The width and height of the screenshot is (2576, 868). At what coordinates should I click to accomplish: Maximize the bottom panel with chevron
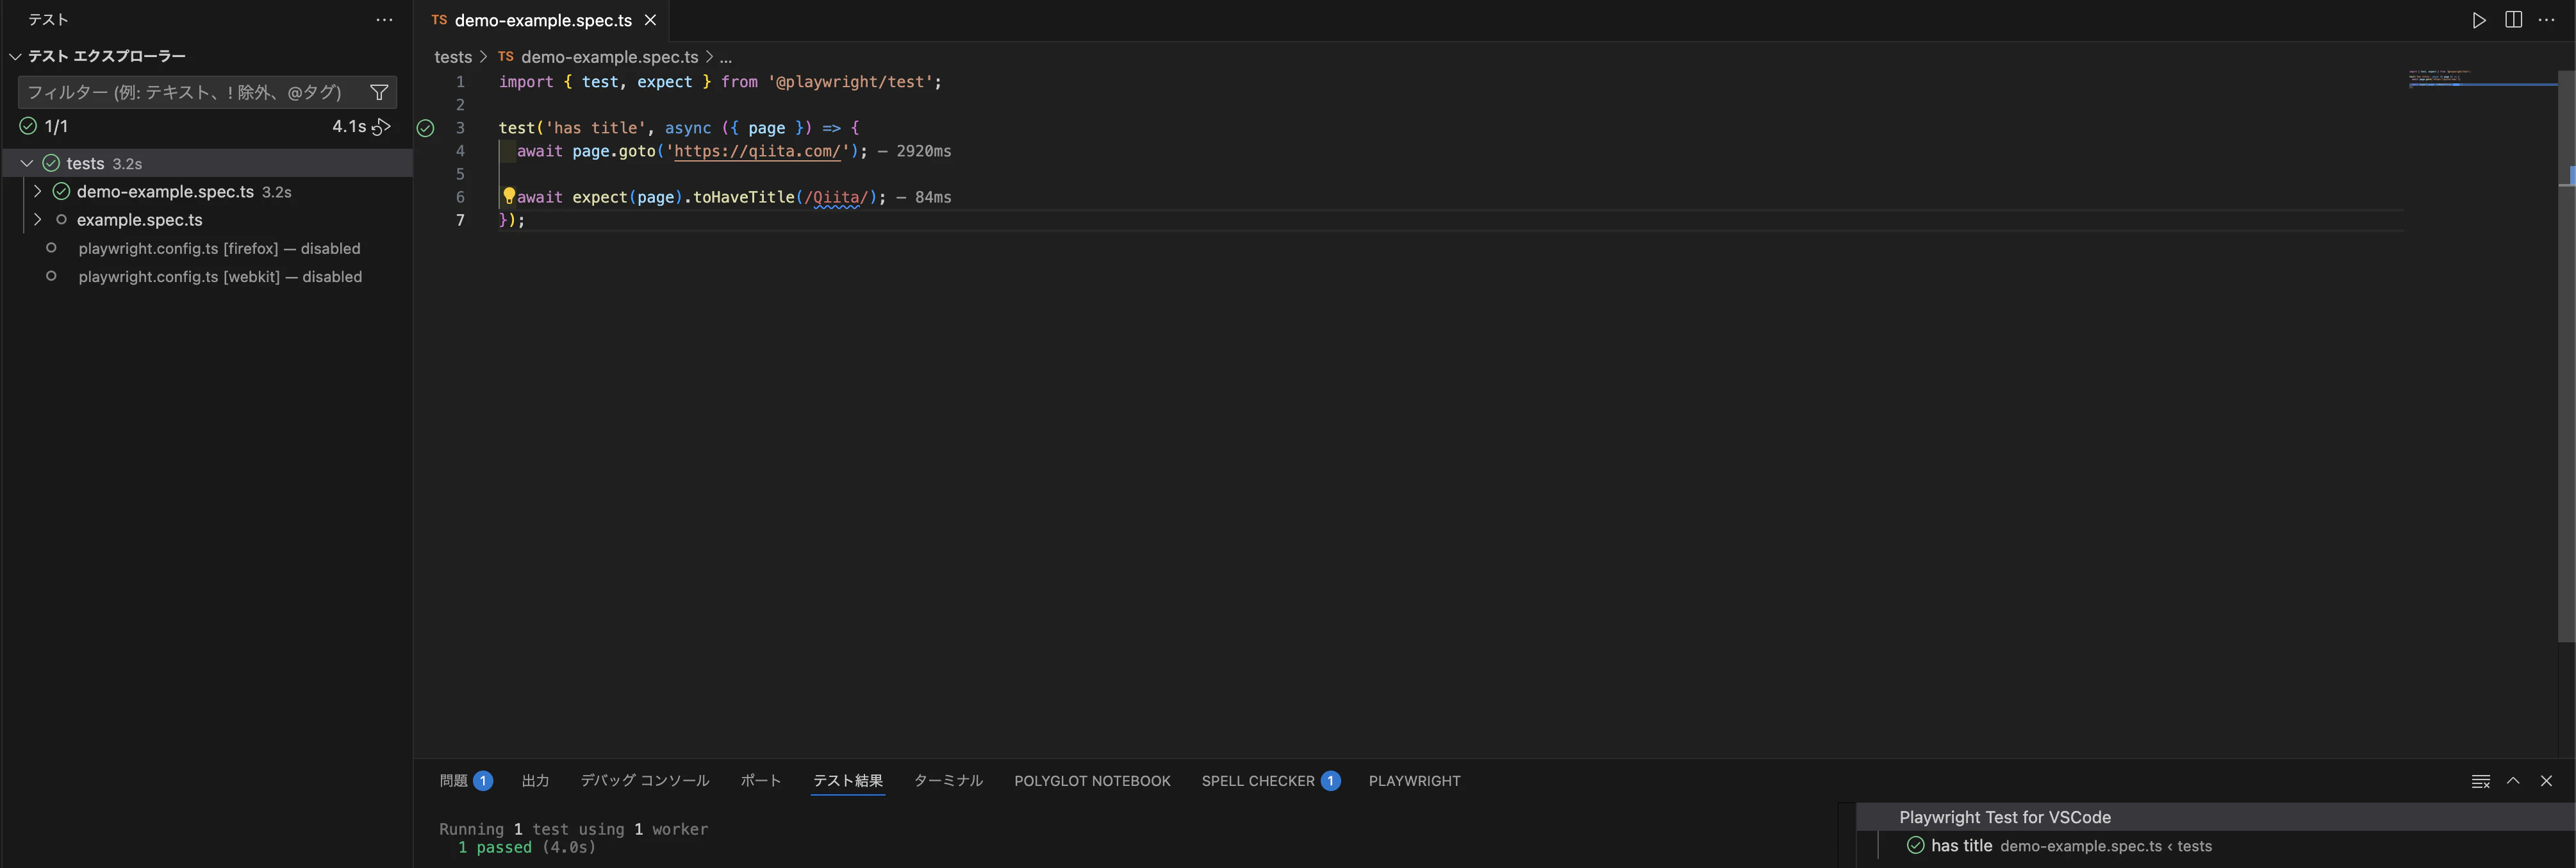(x=2513, y=781)
